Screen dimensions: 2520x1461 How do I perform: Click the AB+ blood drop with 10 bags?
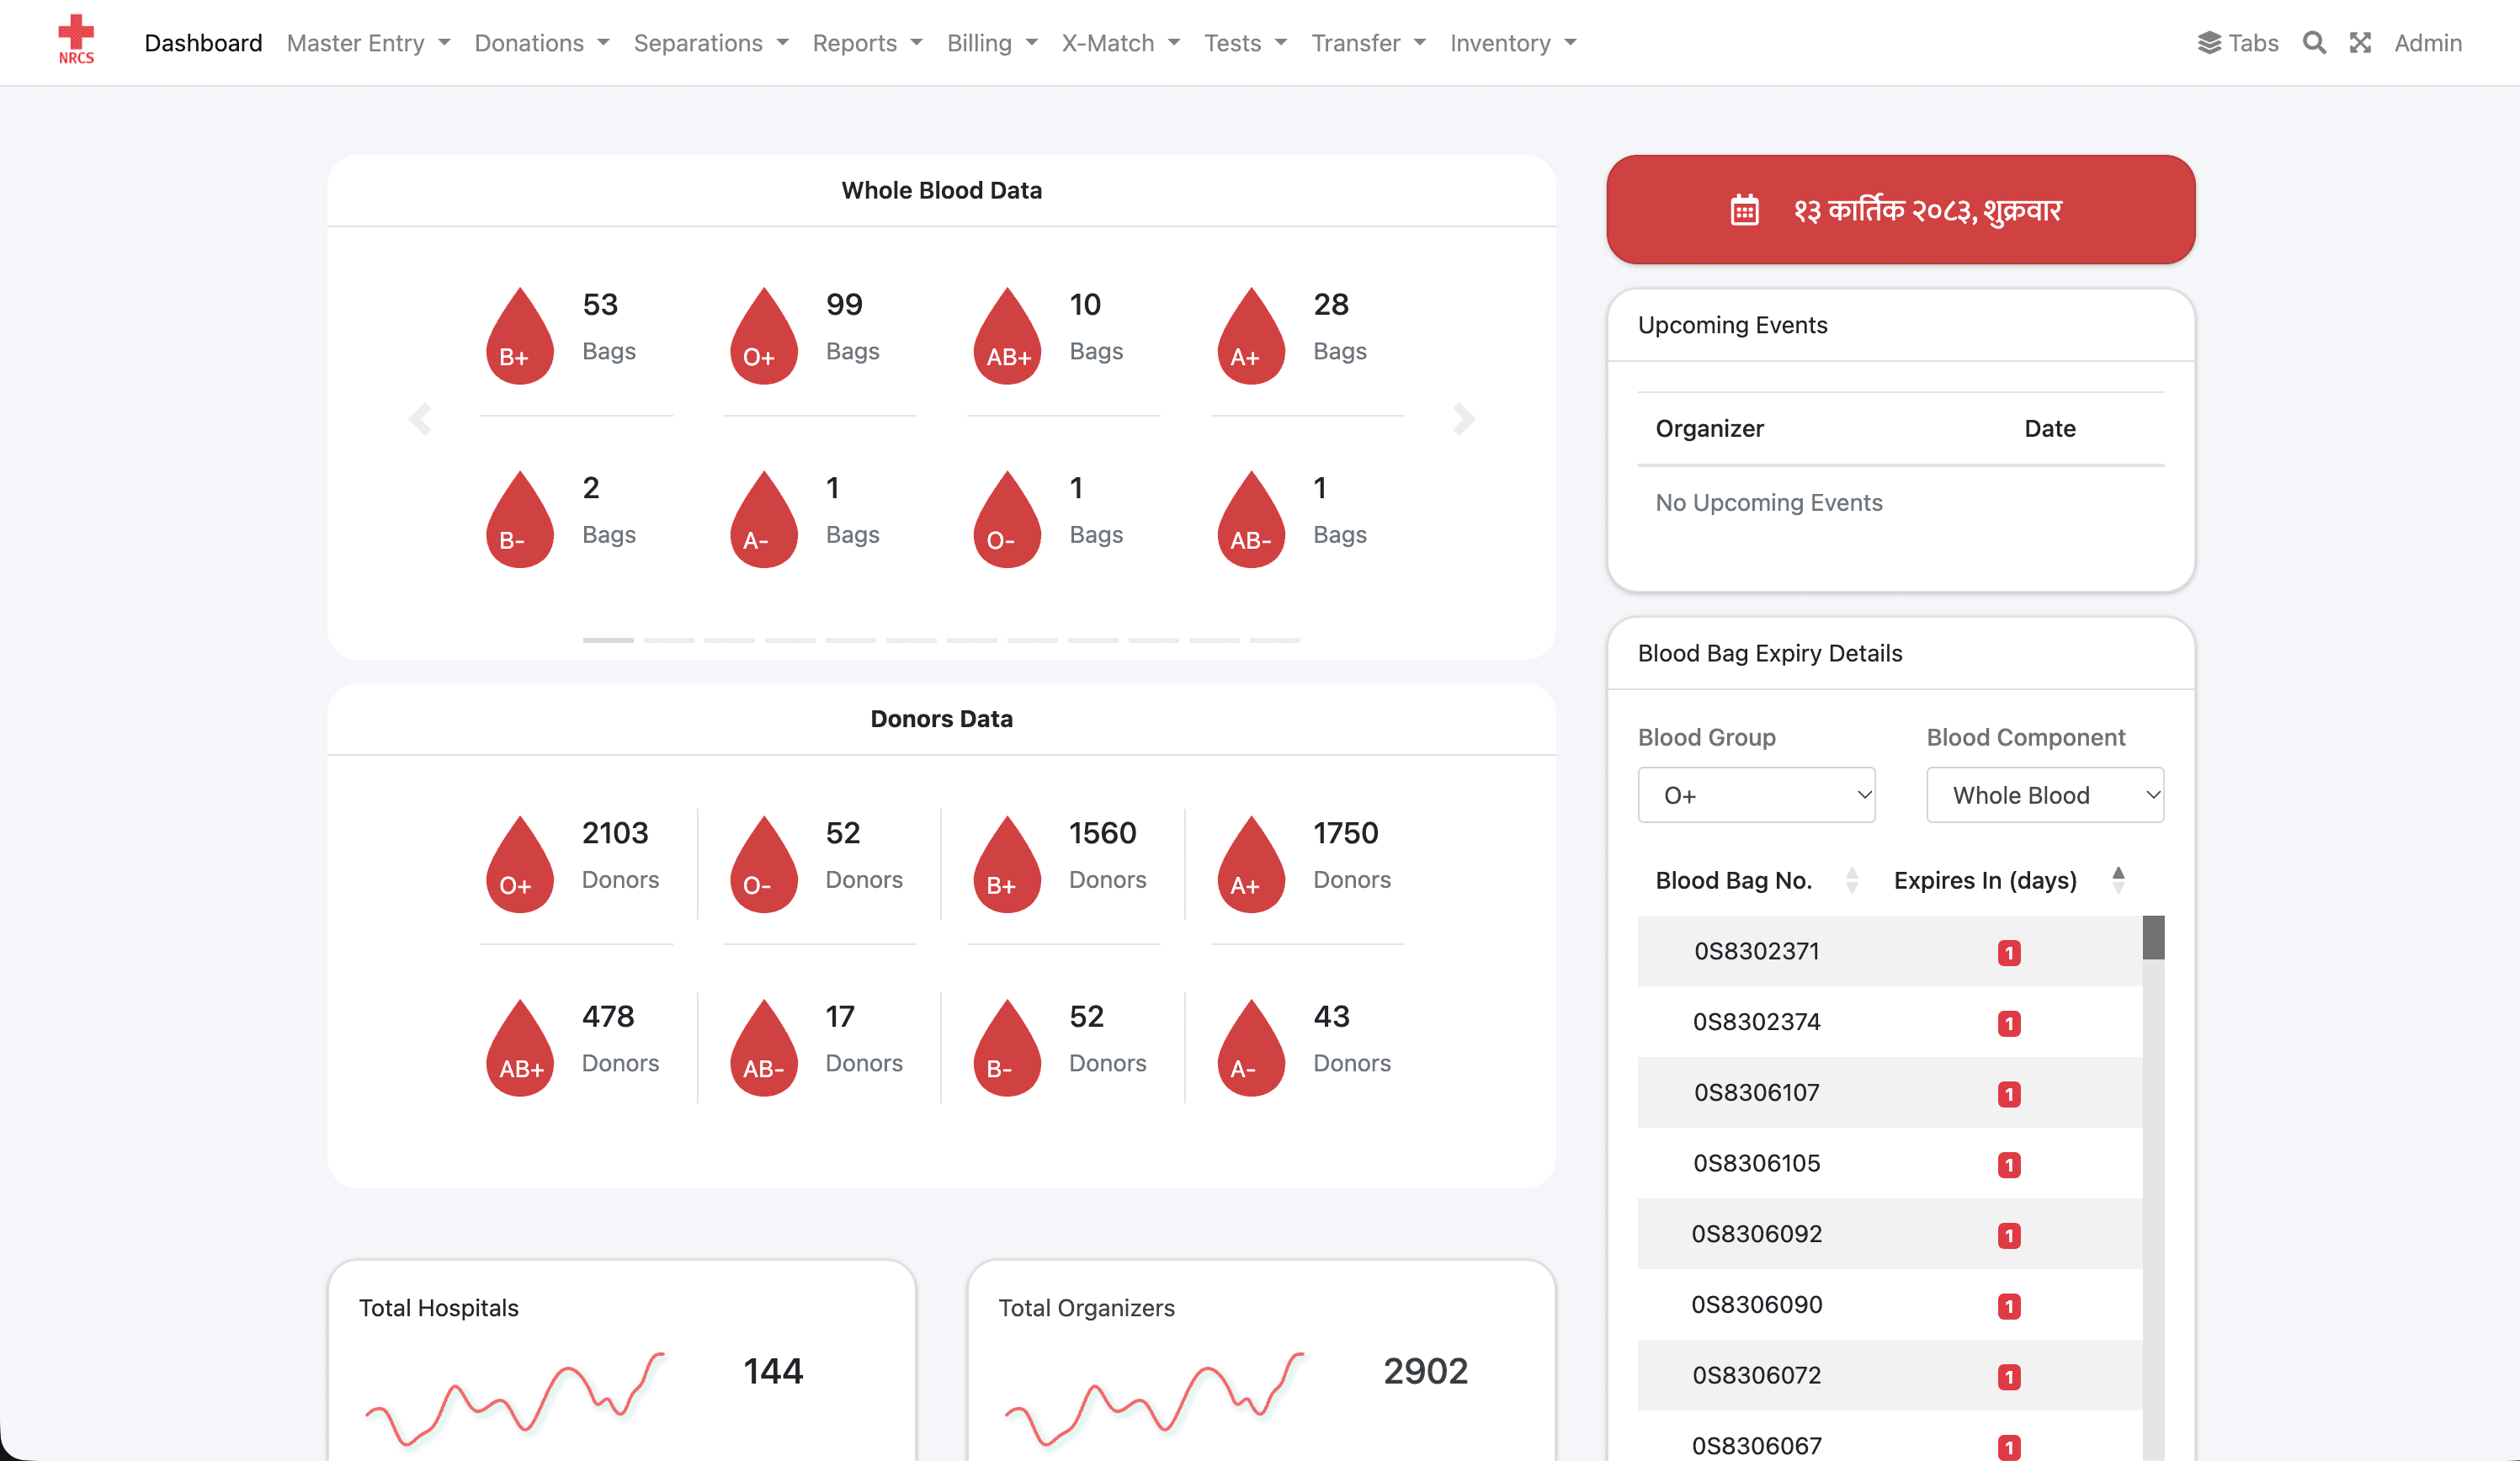(1007, 336)
